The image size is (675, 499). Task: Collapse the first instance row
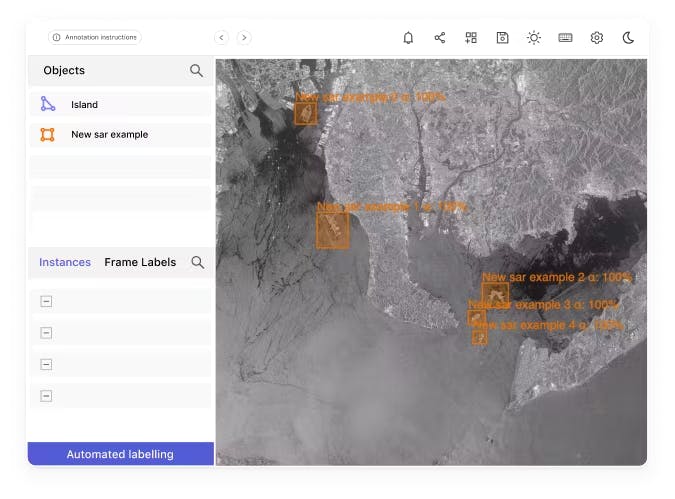46,302
